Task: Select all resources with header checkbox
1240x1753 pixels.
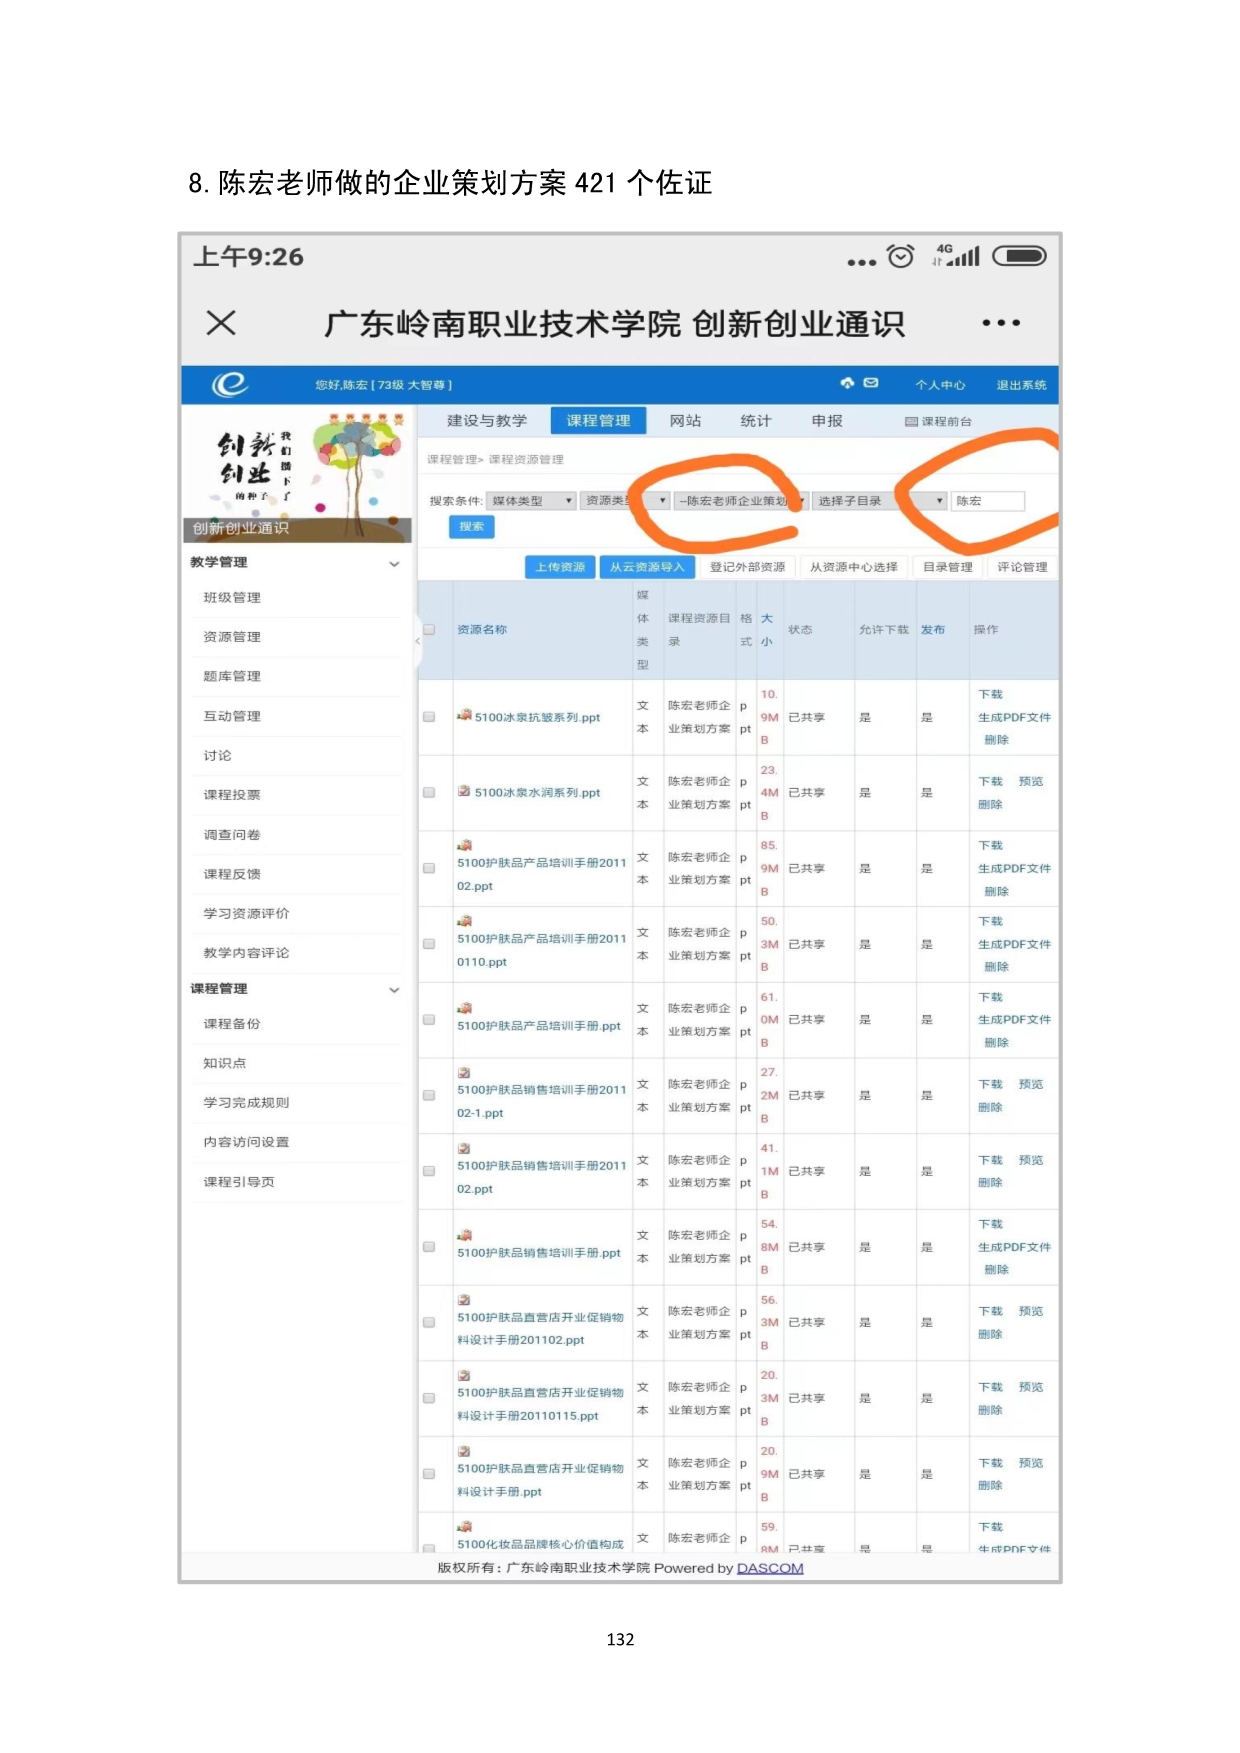Action: [429, 630]
